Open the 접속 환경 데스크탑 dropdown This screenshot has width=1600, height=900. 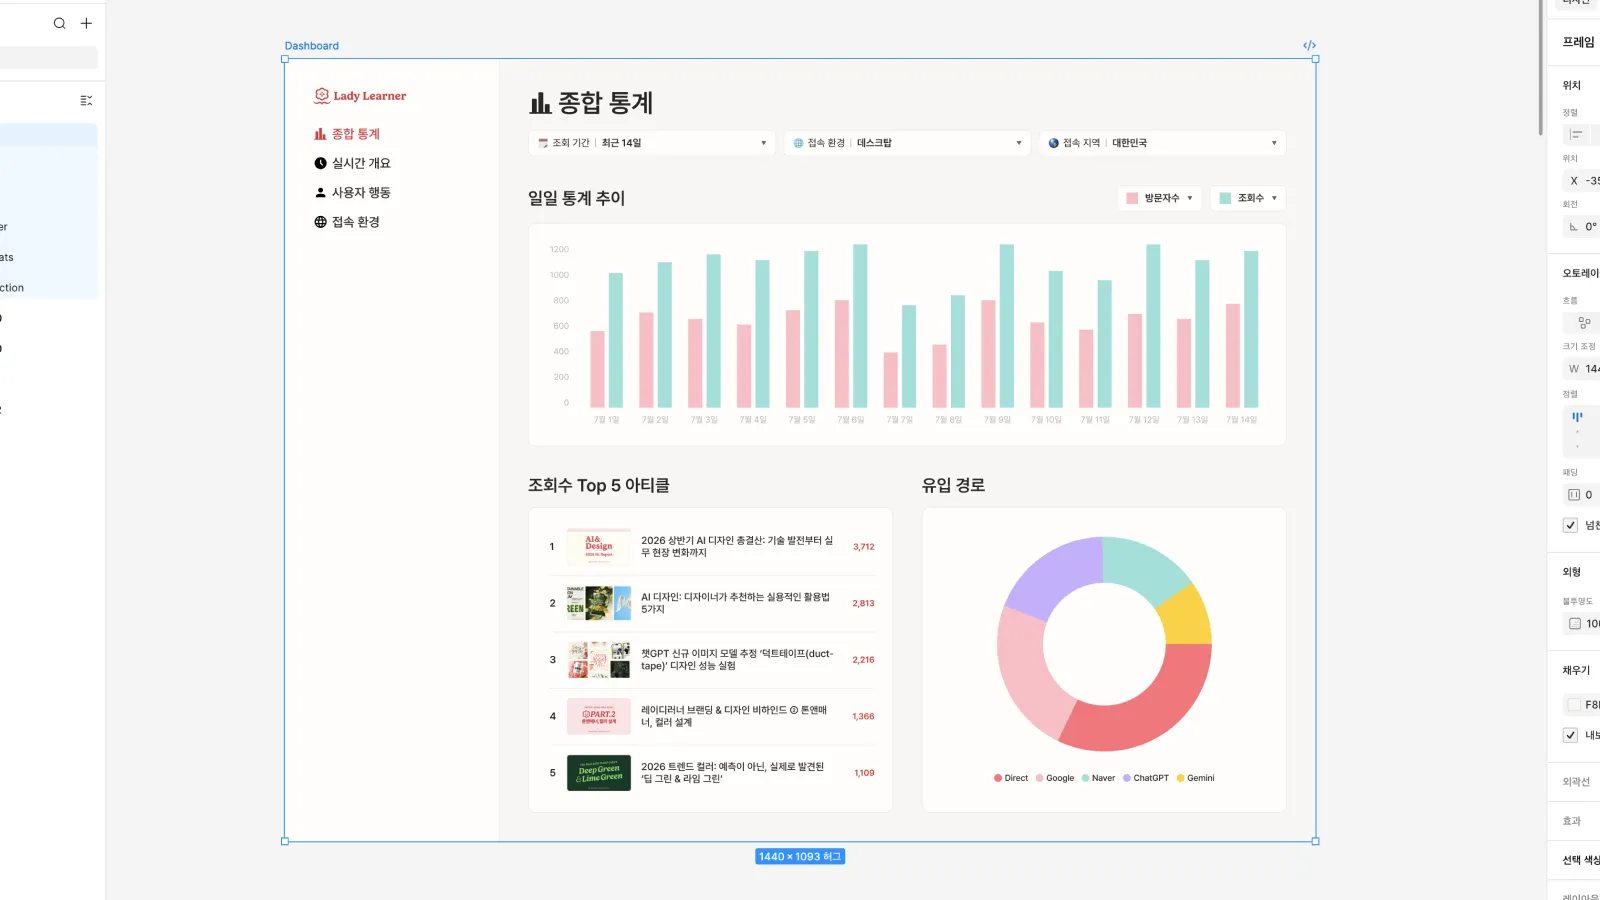[x=907, y=143]
